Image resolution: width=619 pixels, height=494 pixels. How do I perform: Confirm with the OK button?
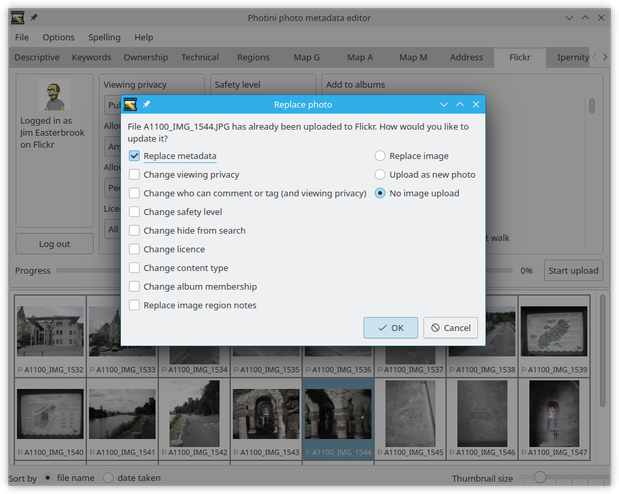[390, 328]
